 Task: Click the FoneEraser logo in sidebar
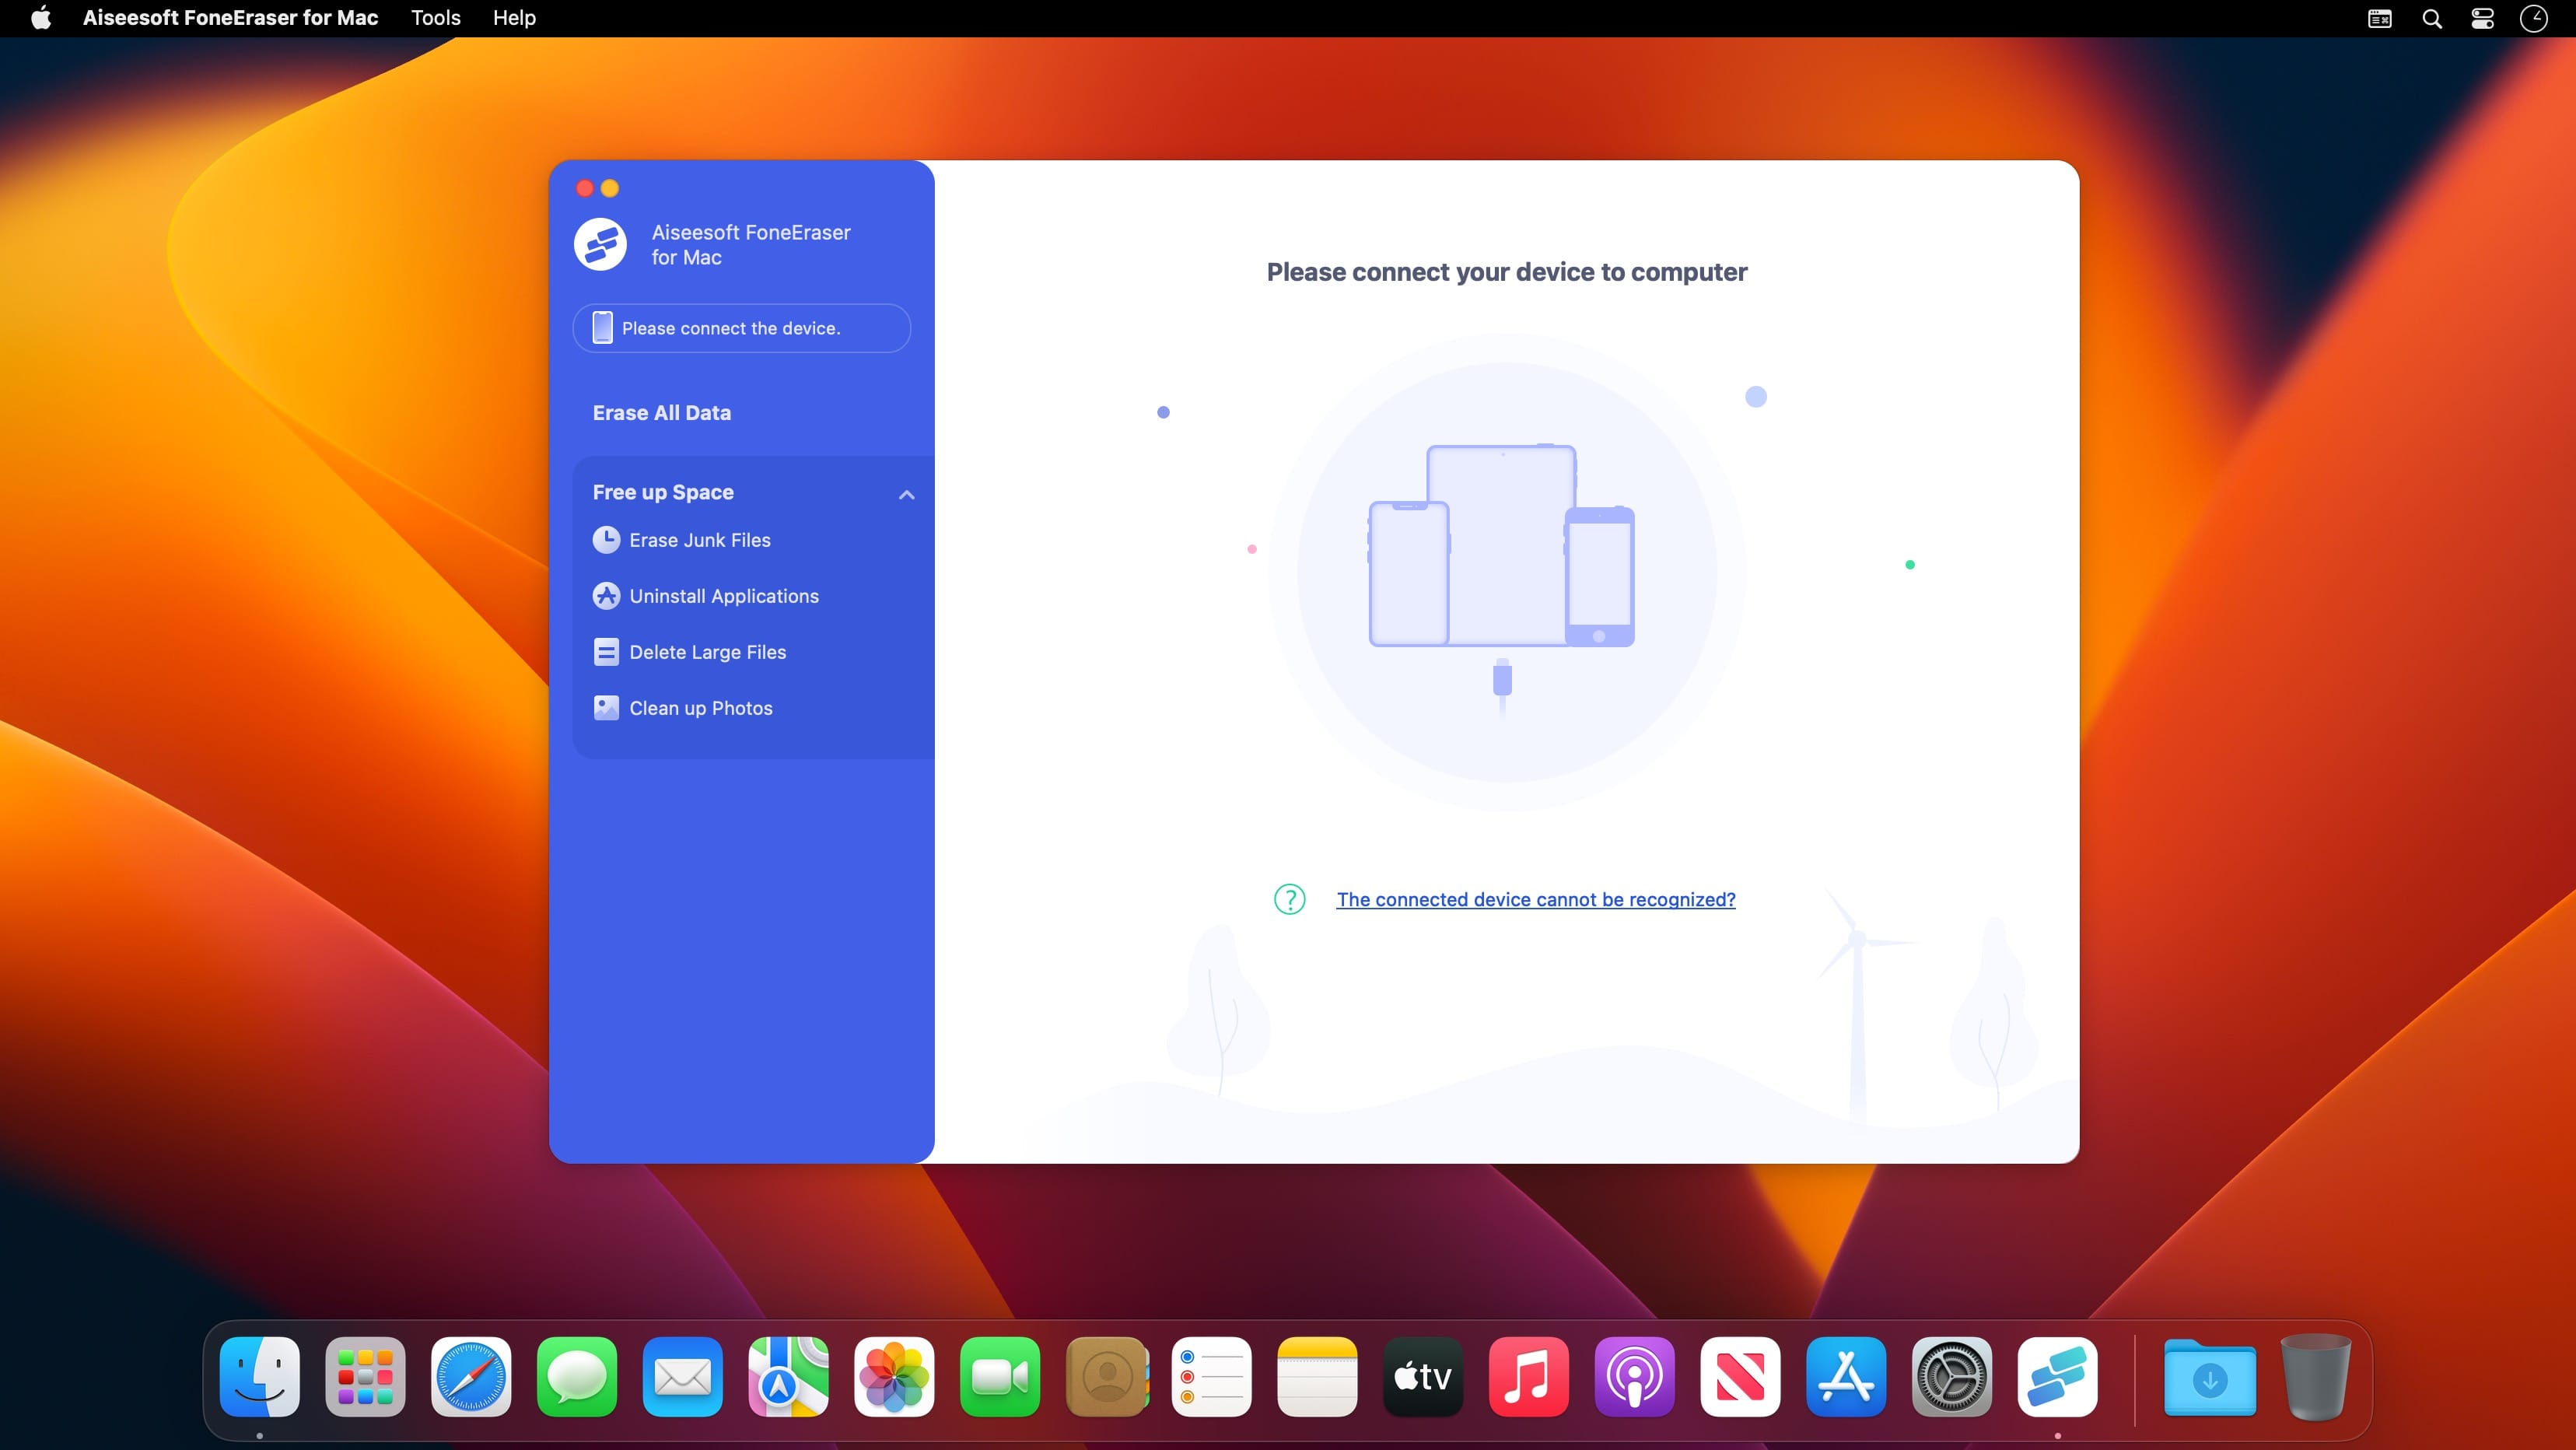point(600,244)
